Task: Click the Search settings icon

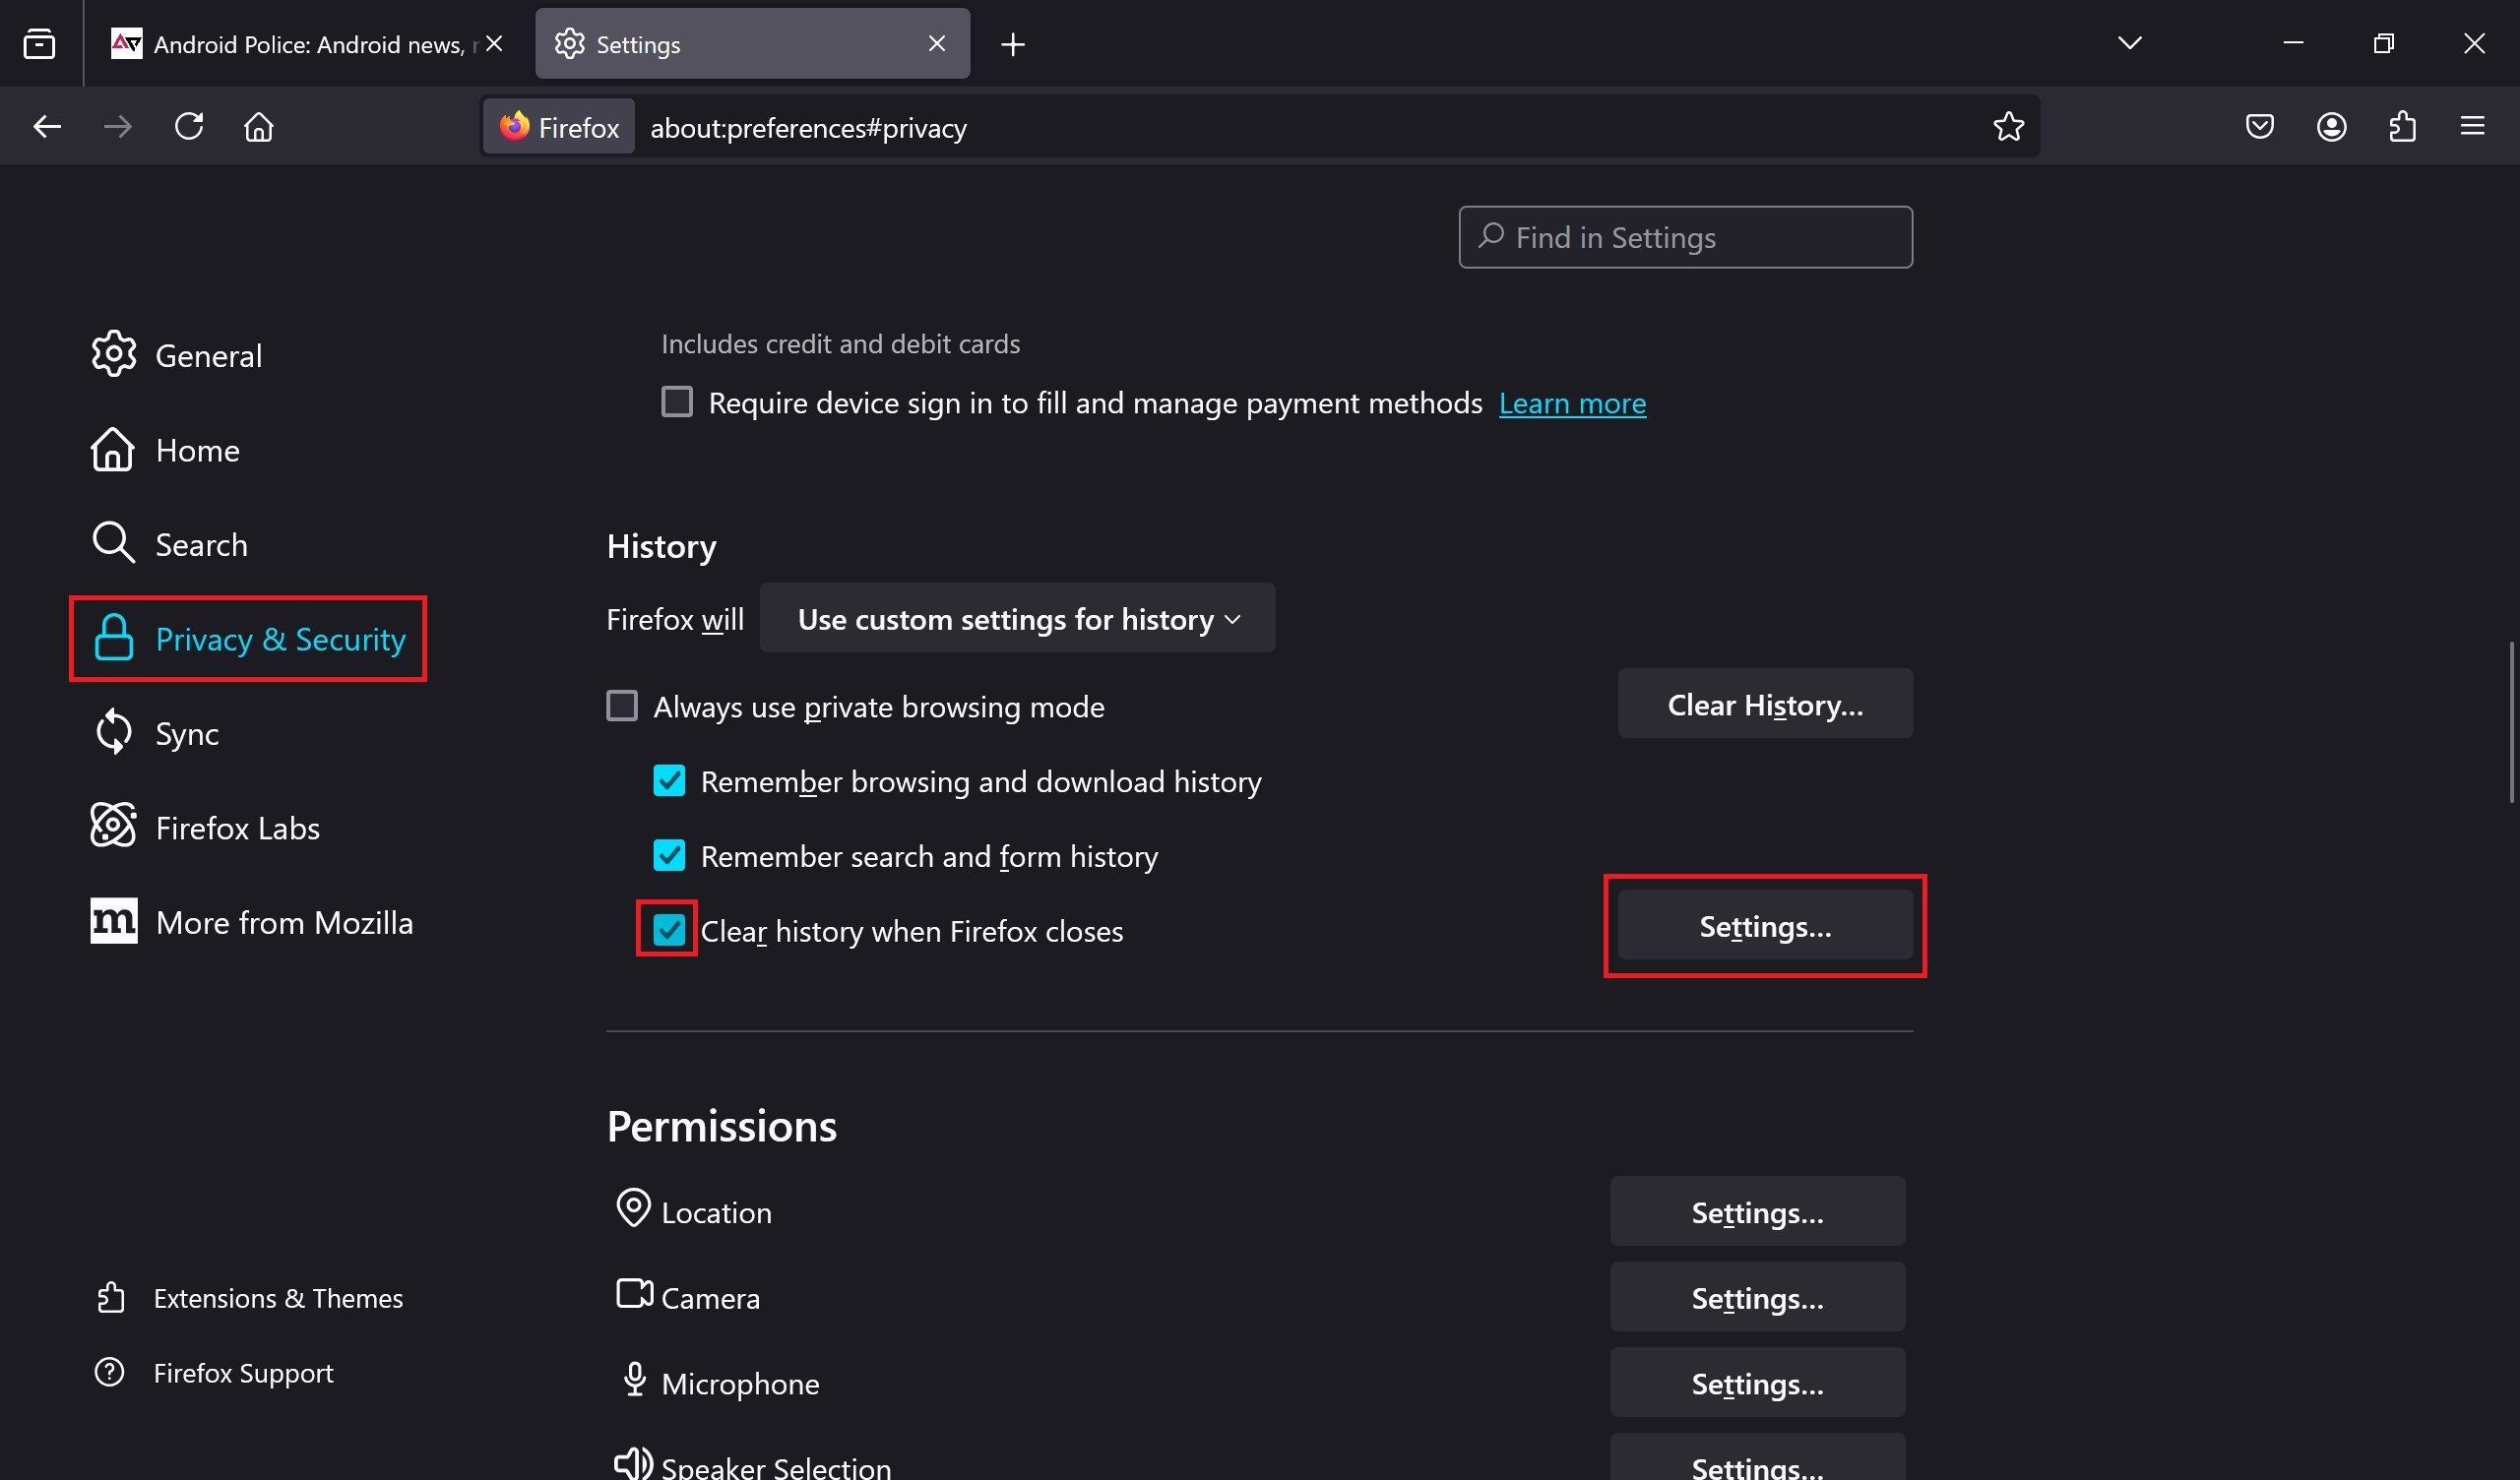Action: point(1492,238)
